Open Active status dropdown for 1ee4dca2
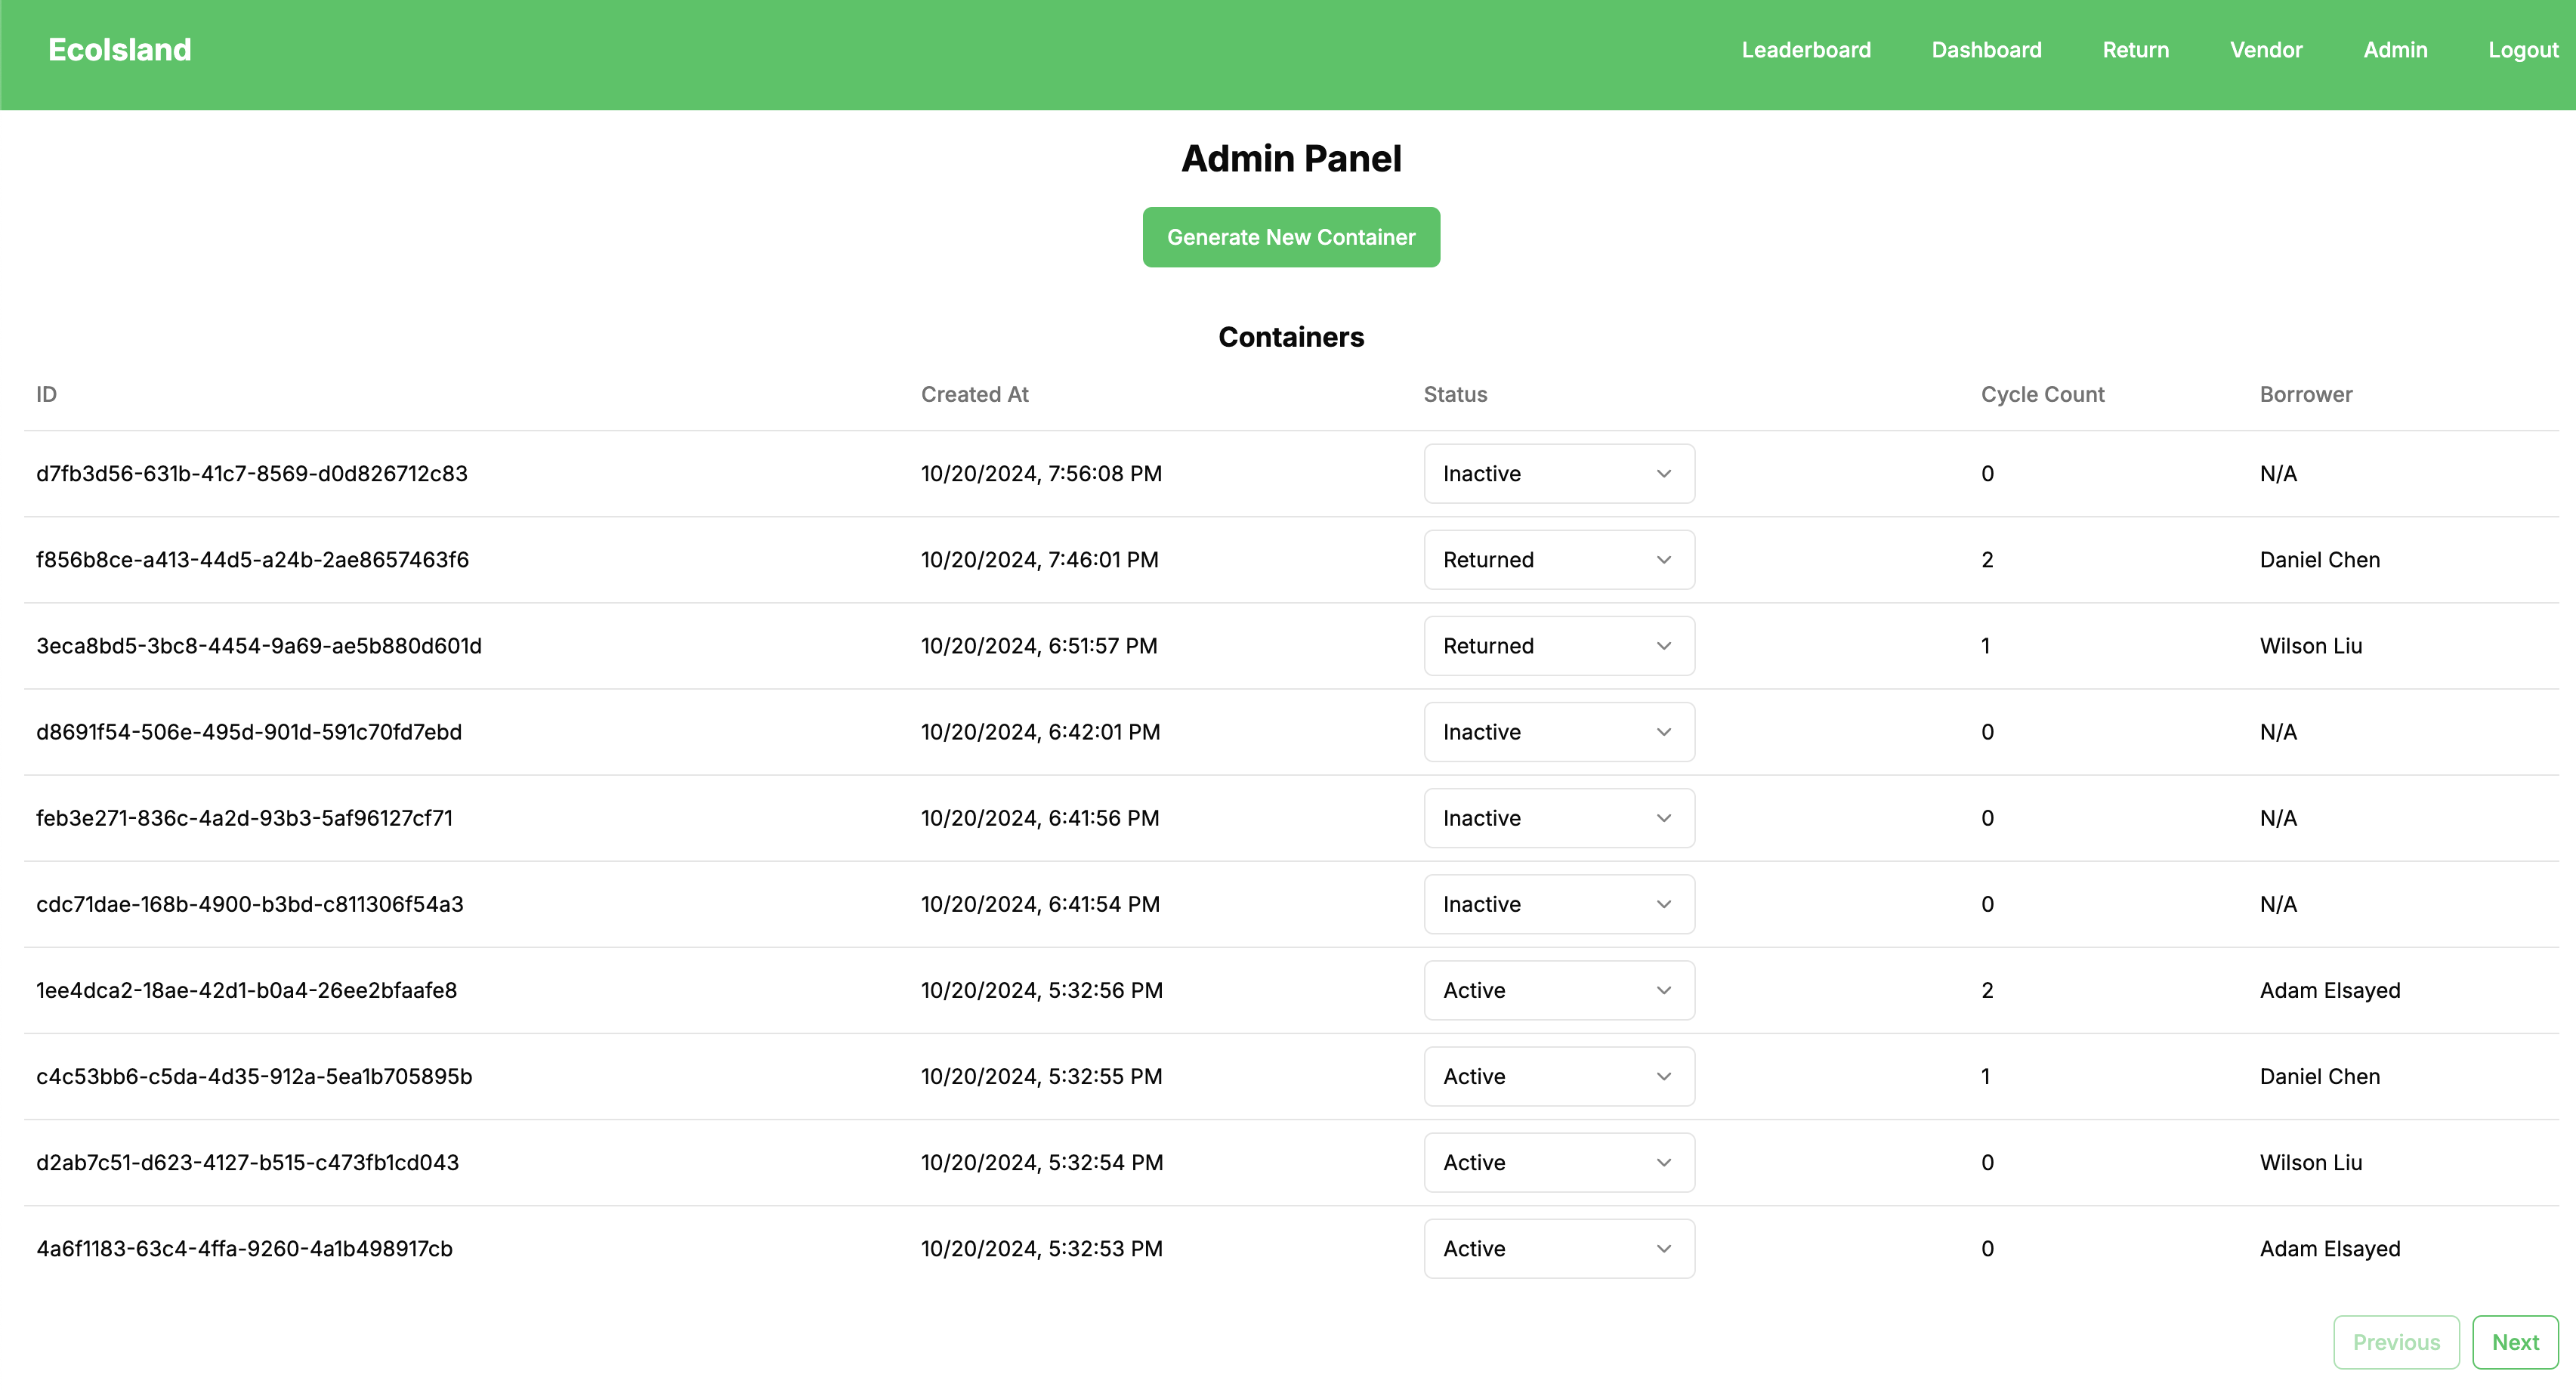The height and width of the screenshot is (1390, 2576). 1558,990
